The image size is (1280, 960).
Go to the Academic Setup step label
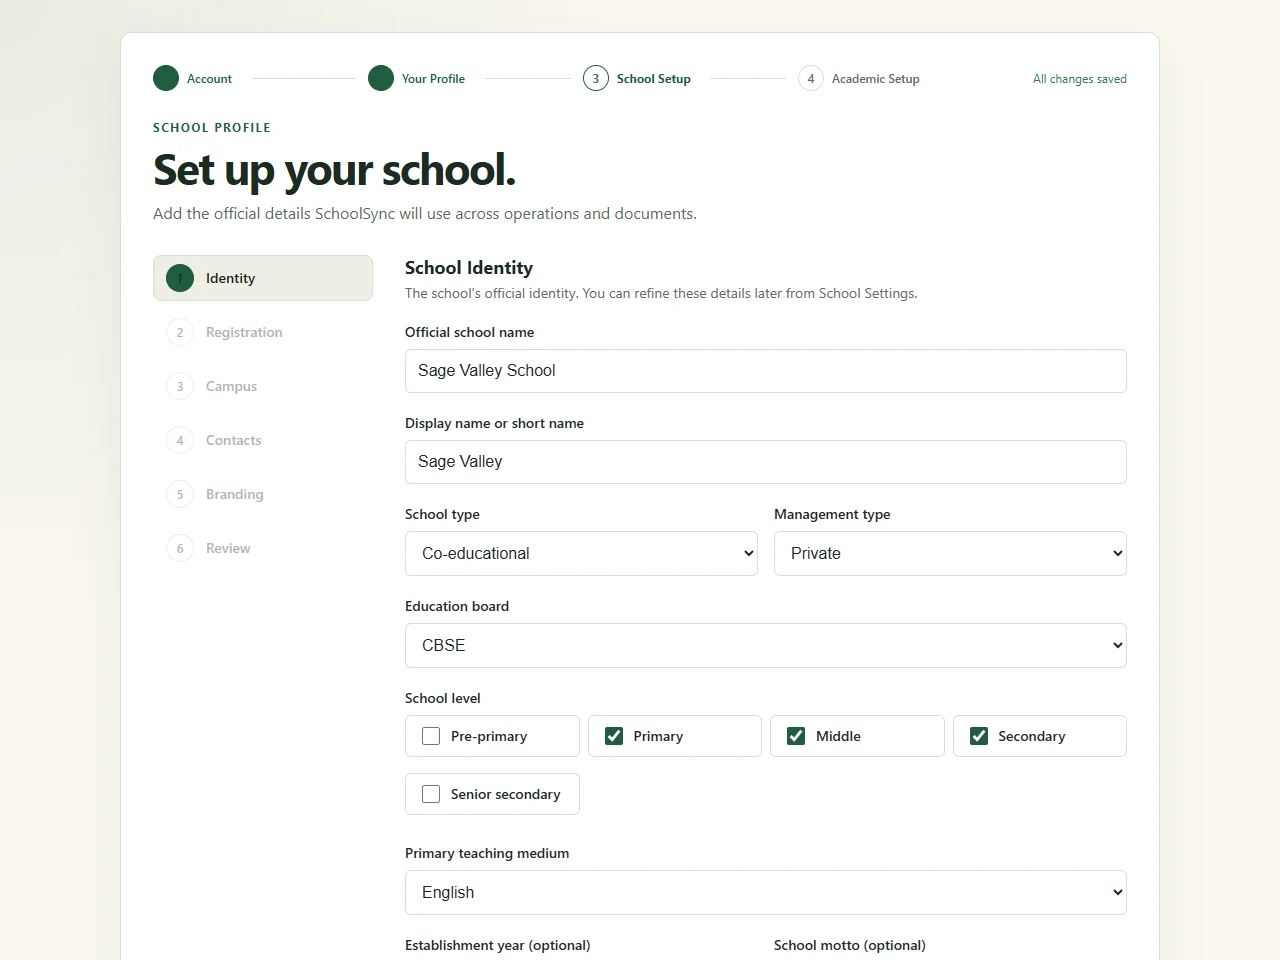point(876,79)
